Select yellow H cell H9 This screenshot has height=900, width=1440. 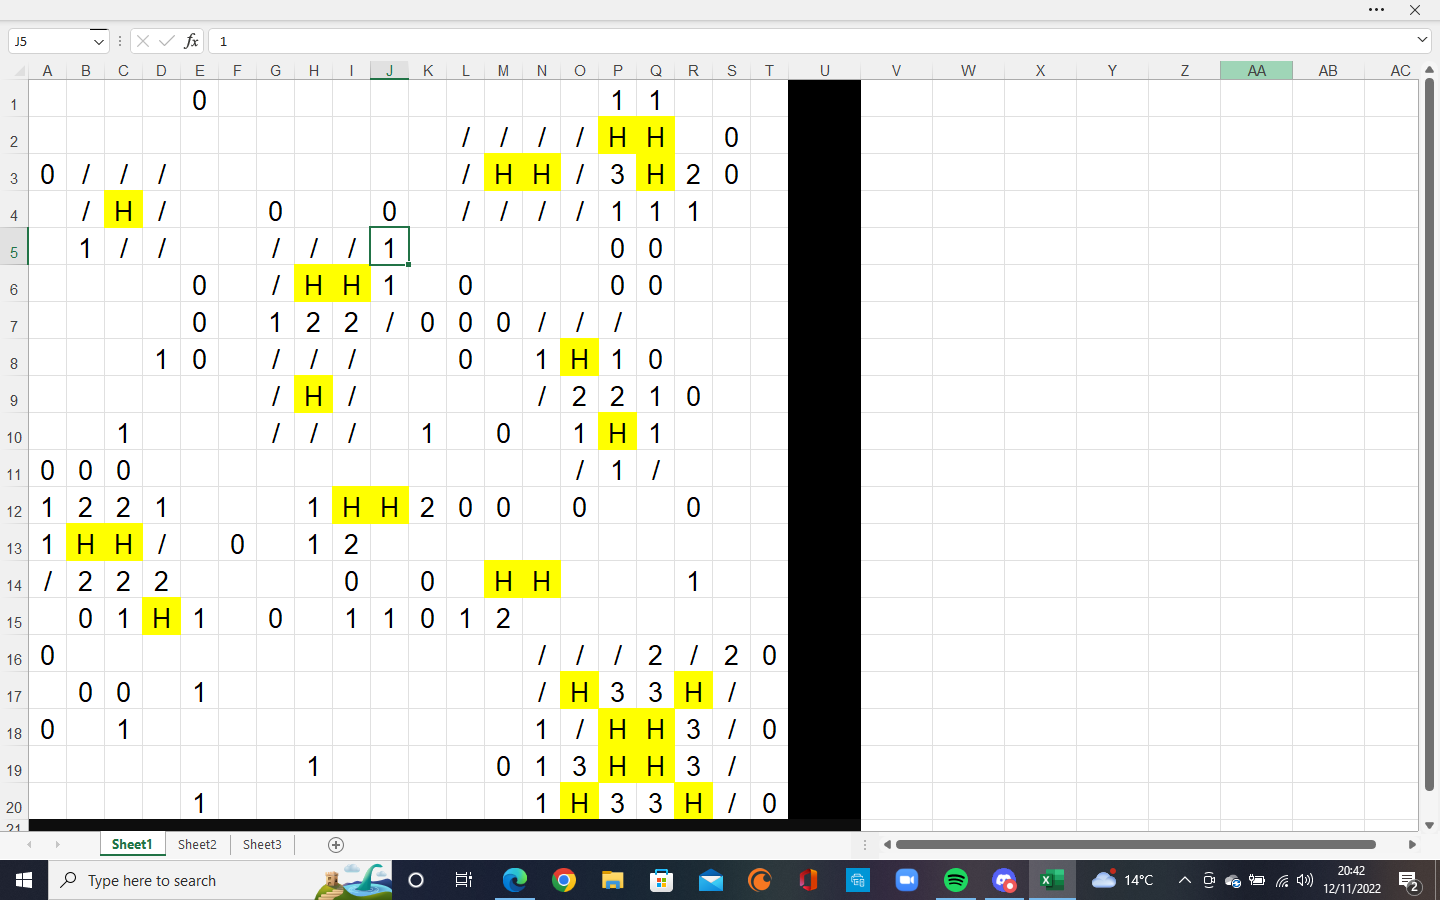click(x=313, y=396)
